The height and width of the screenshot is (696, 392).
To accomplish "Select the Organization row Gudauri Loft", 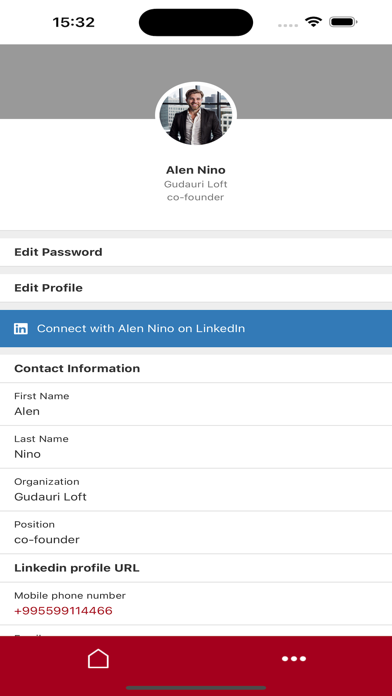I will [196, 490].
